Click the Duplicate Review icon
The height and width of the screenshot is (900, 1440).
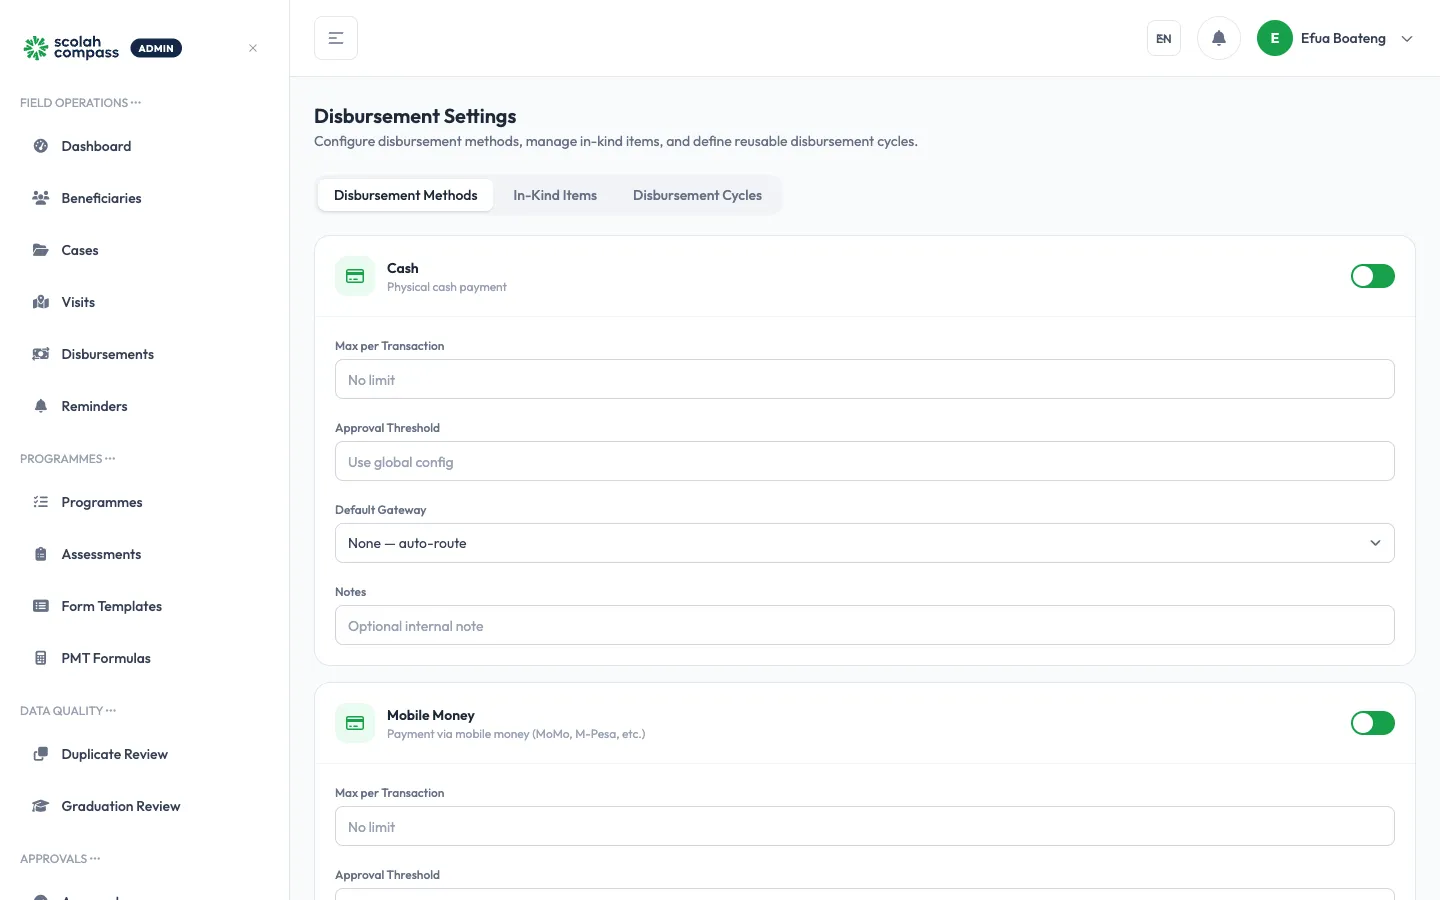[41, 754]
